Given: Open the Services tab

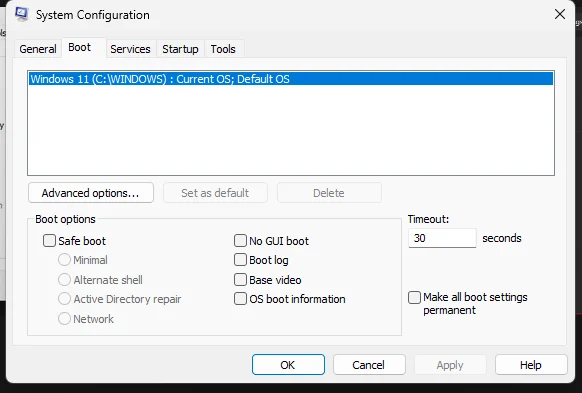Looking at the screenshot, I should click(x=130, y=49).
